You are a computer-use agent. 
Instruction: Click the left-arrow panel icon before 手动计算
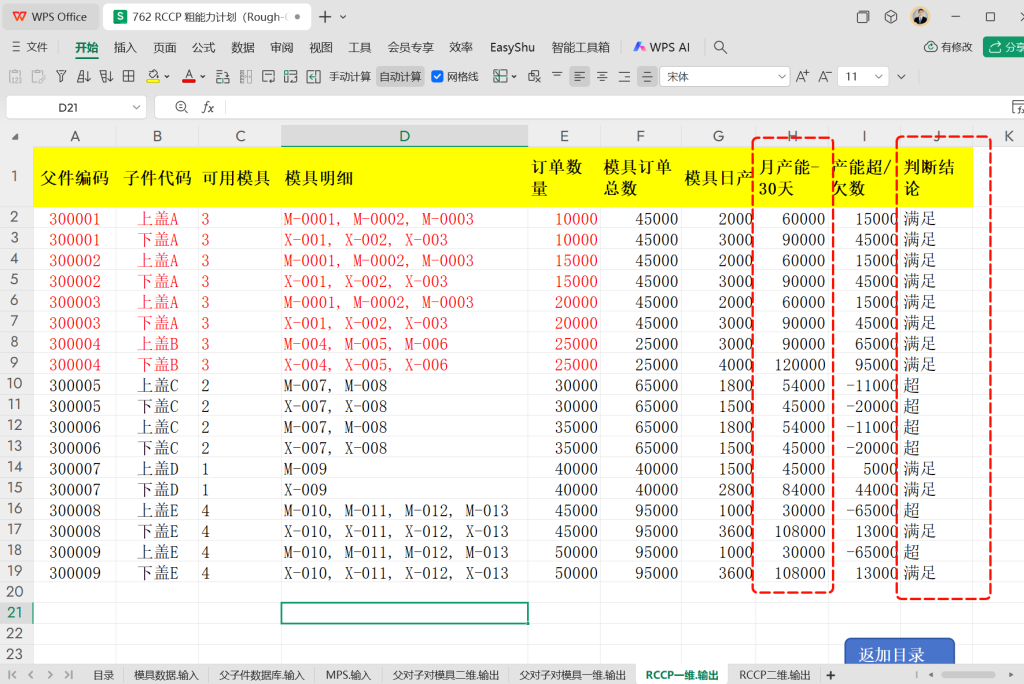tap(313, 76)
